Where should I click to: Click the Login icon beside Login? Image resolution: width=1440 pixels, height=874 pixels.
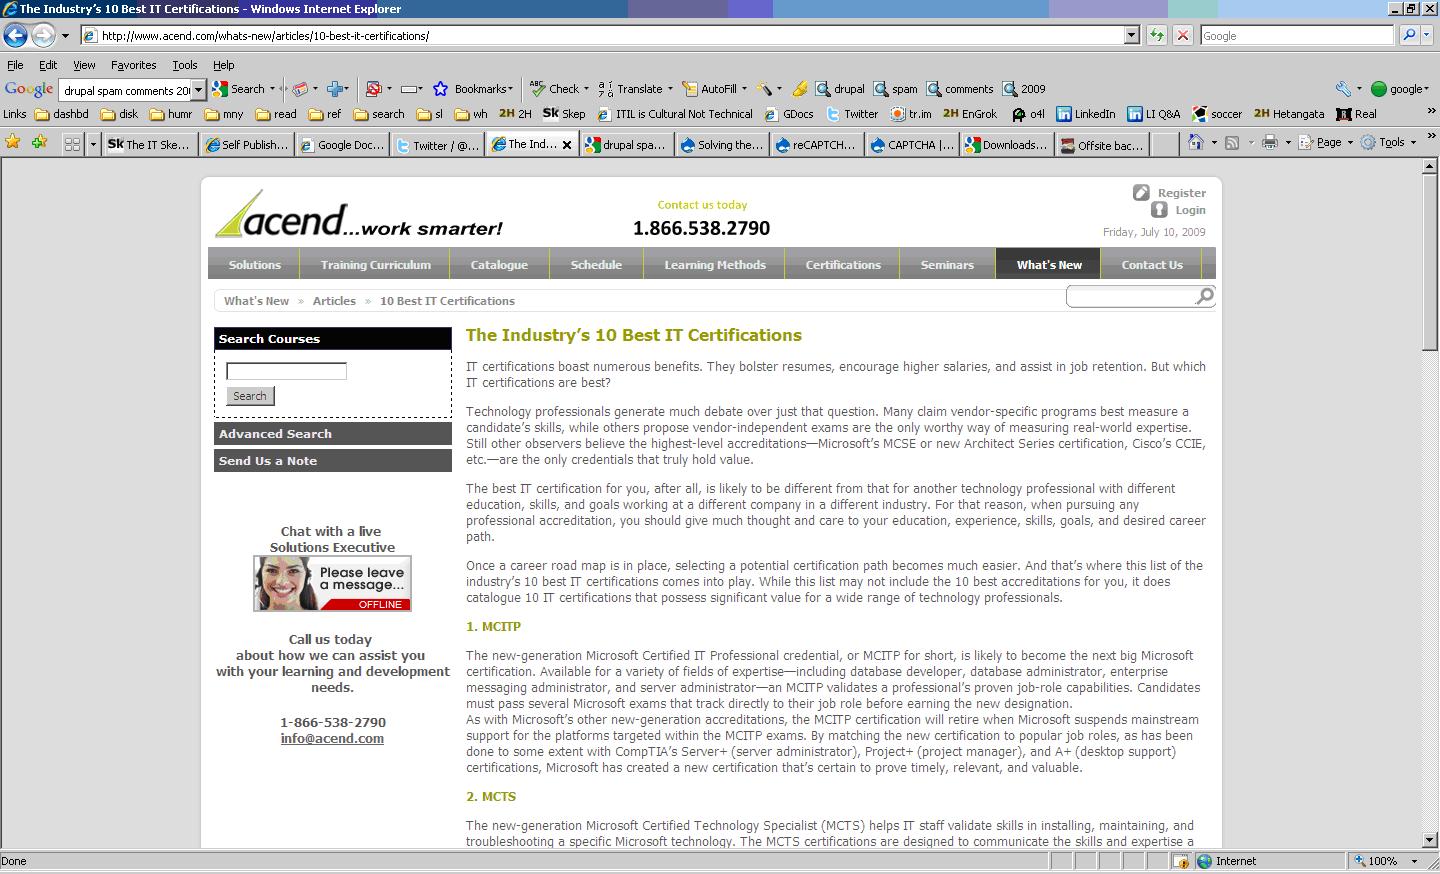tap(1159, 210)
